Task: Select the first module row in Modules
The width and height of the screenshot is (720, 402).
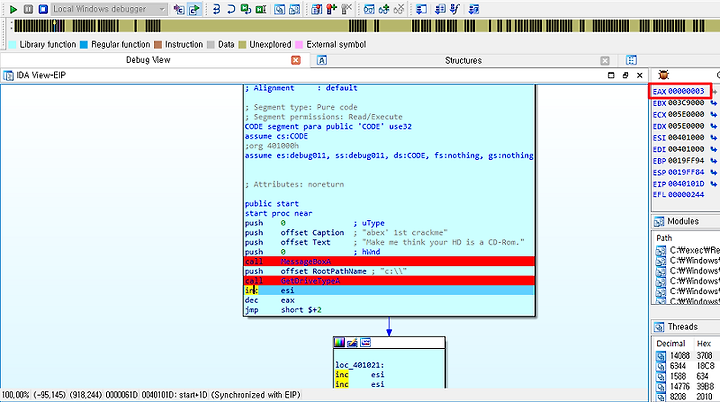Action: click(687, 250)
